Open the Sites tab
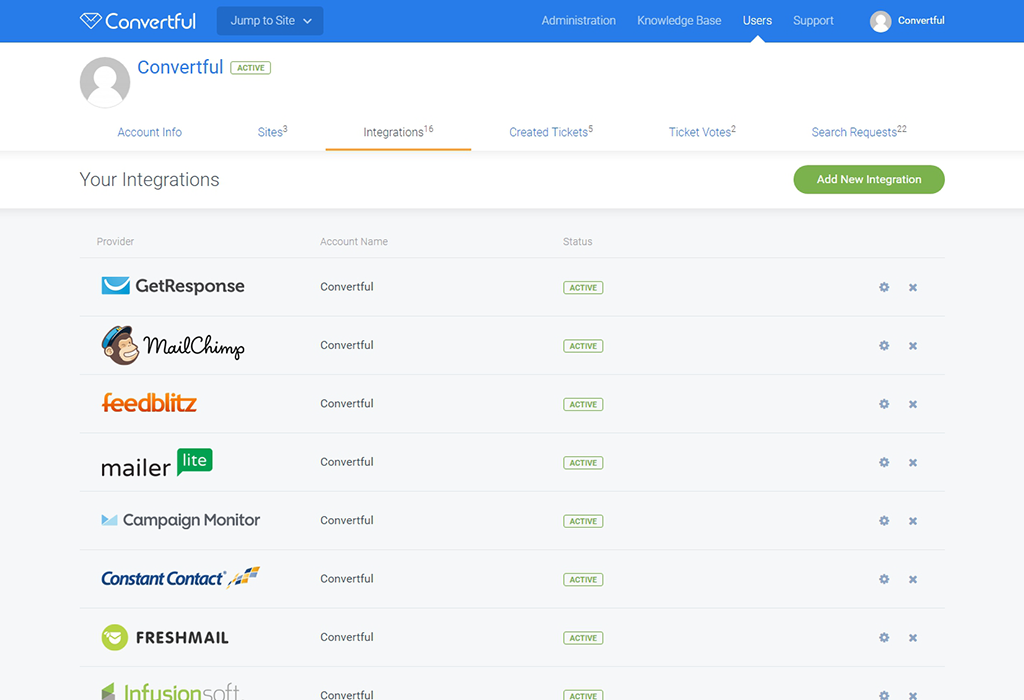 point(272,132)
